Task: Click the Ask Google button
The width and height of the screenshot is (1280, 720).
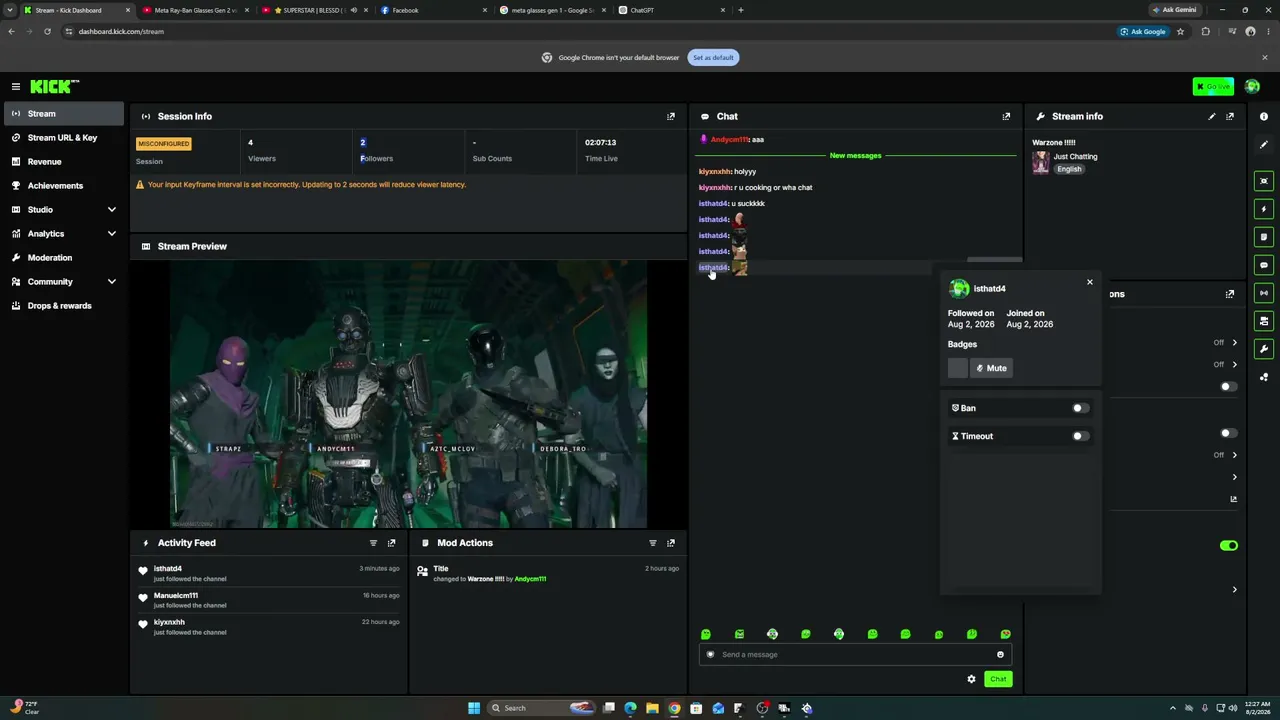Action: pos(1143,31)
